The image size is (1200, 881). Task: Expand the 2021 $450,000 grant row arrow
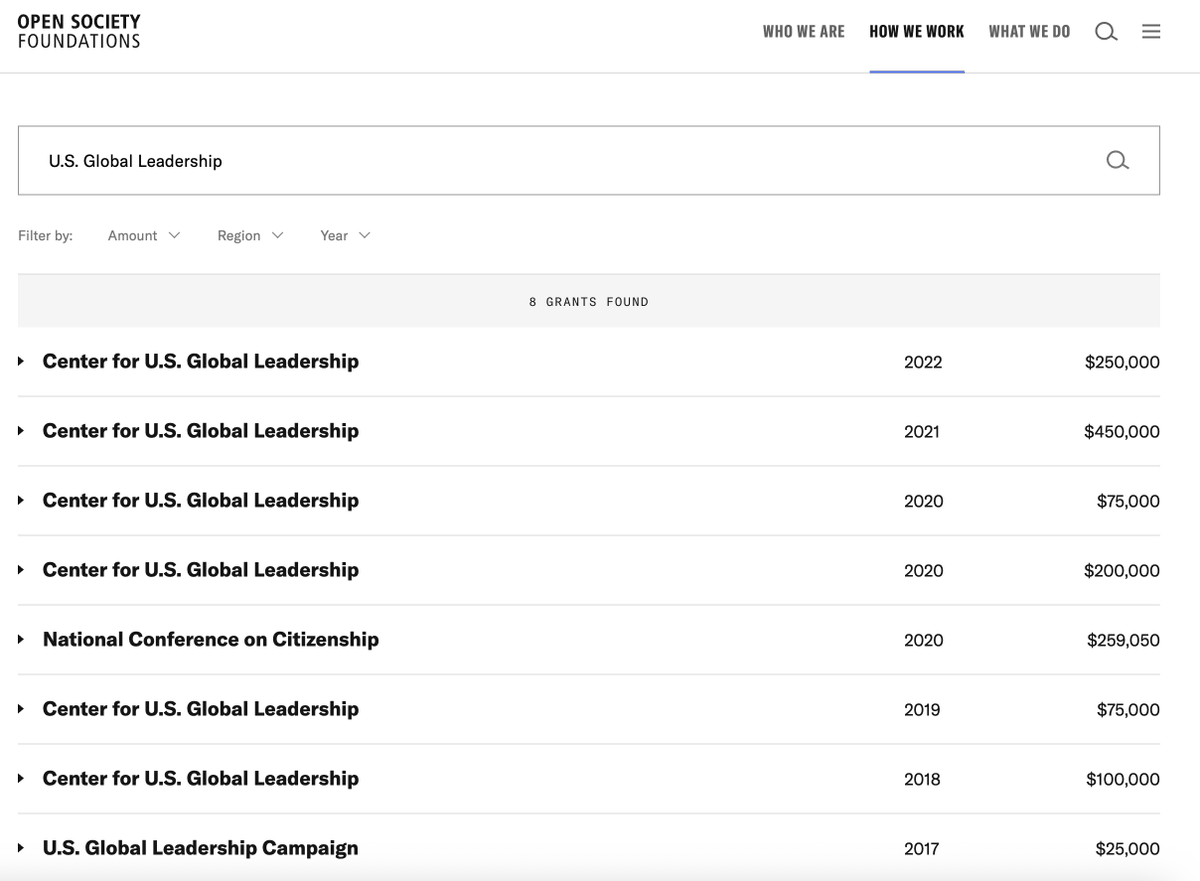(21, 431)
